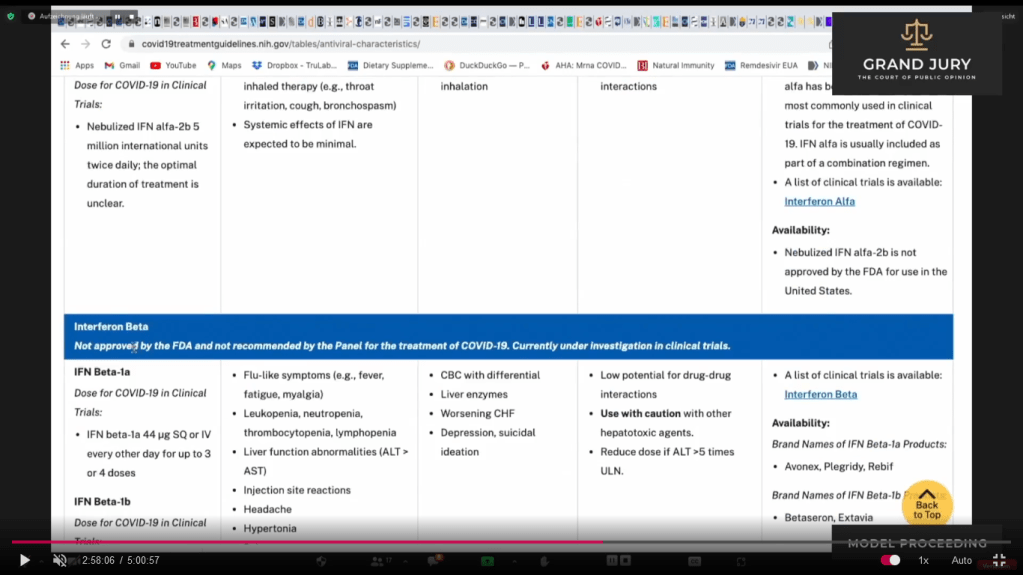Open the 1x playback speed menu
Screen dimensions: 1023x575
[x=923, y=561]
